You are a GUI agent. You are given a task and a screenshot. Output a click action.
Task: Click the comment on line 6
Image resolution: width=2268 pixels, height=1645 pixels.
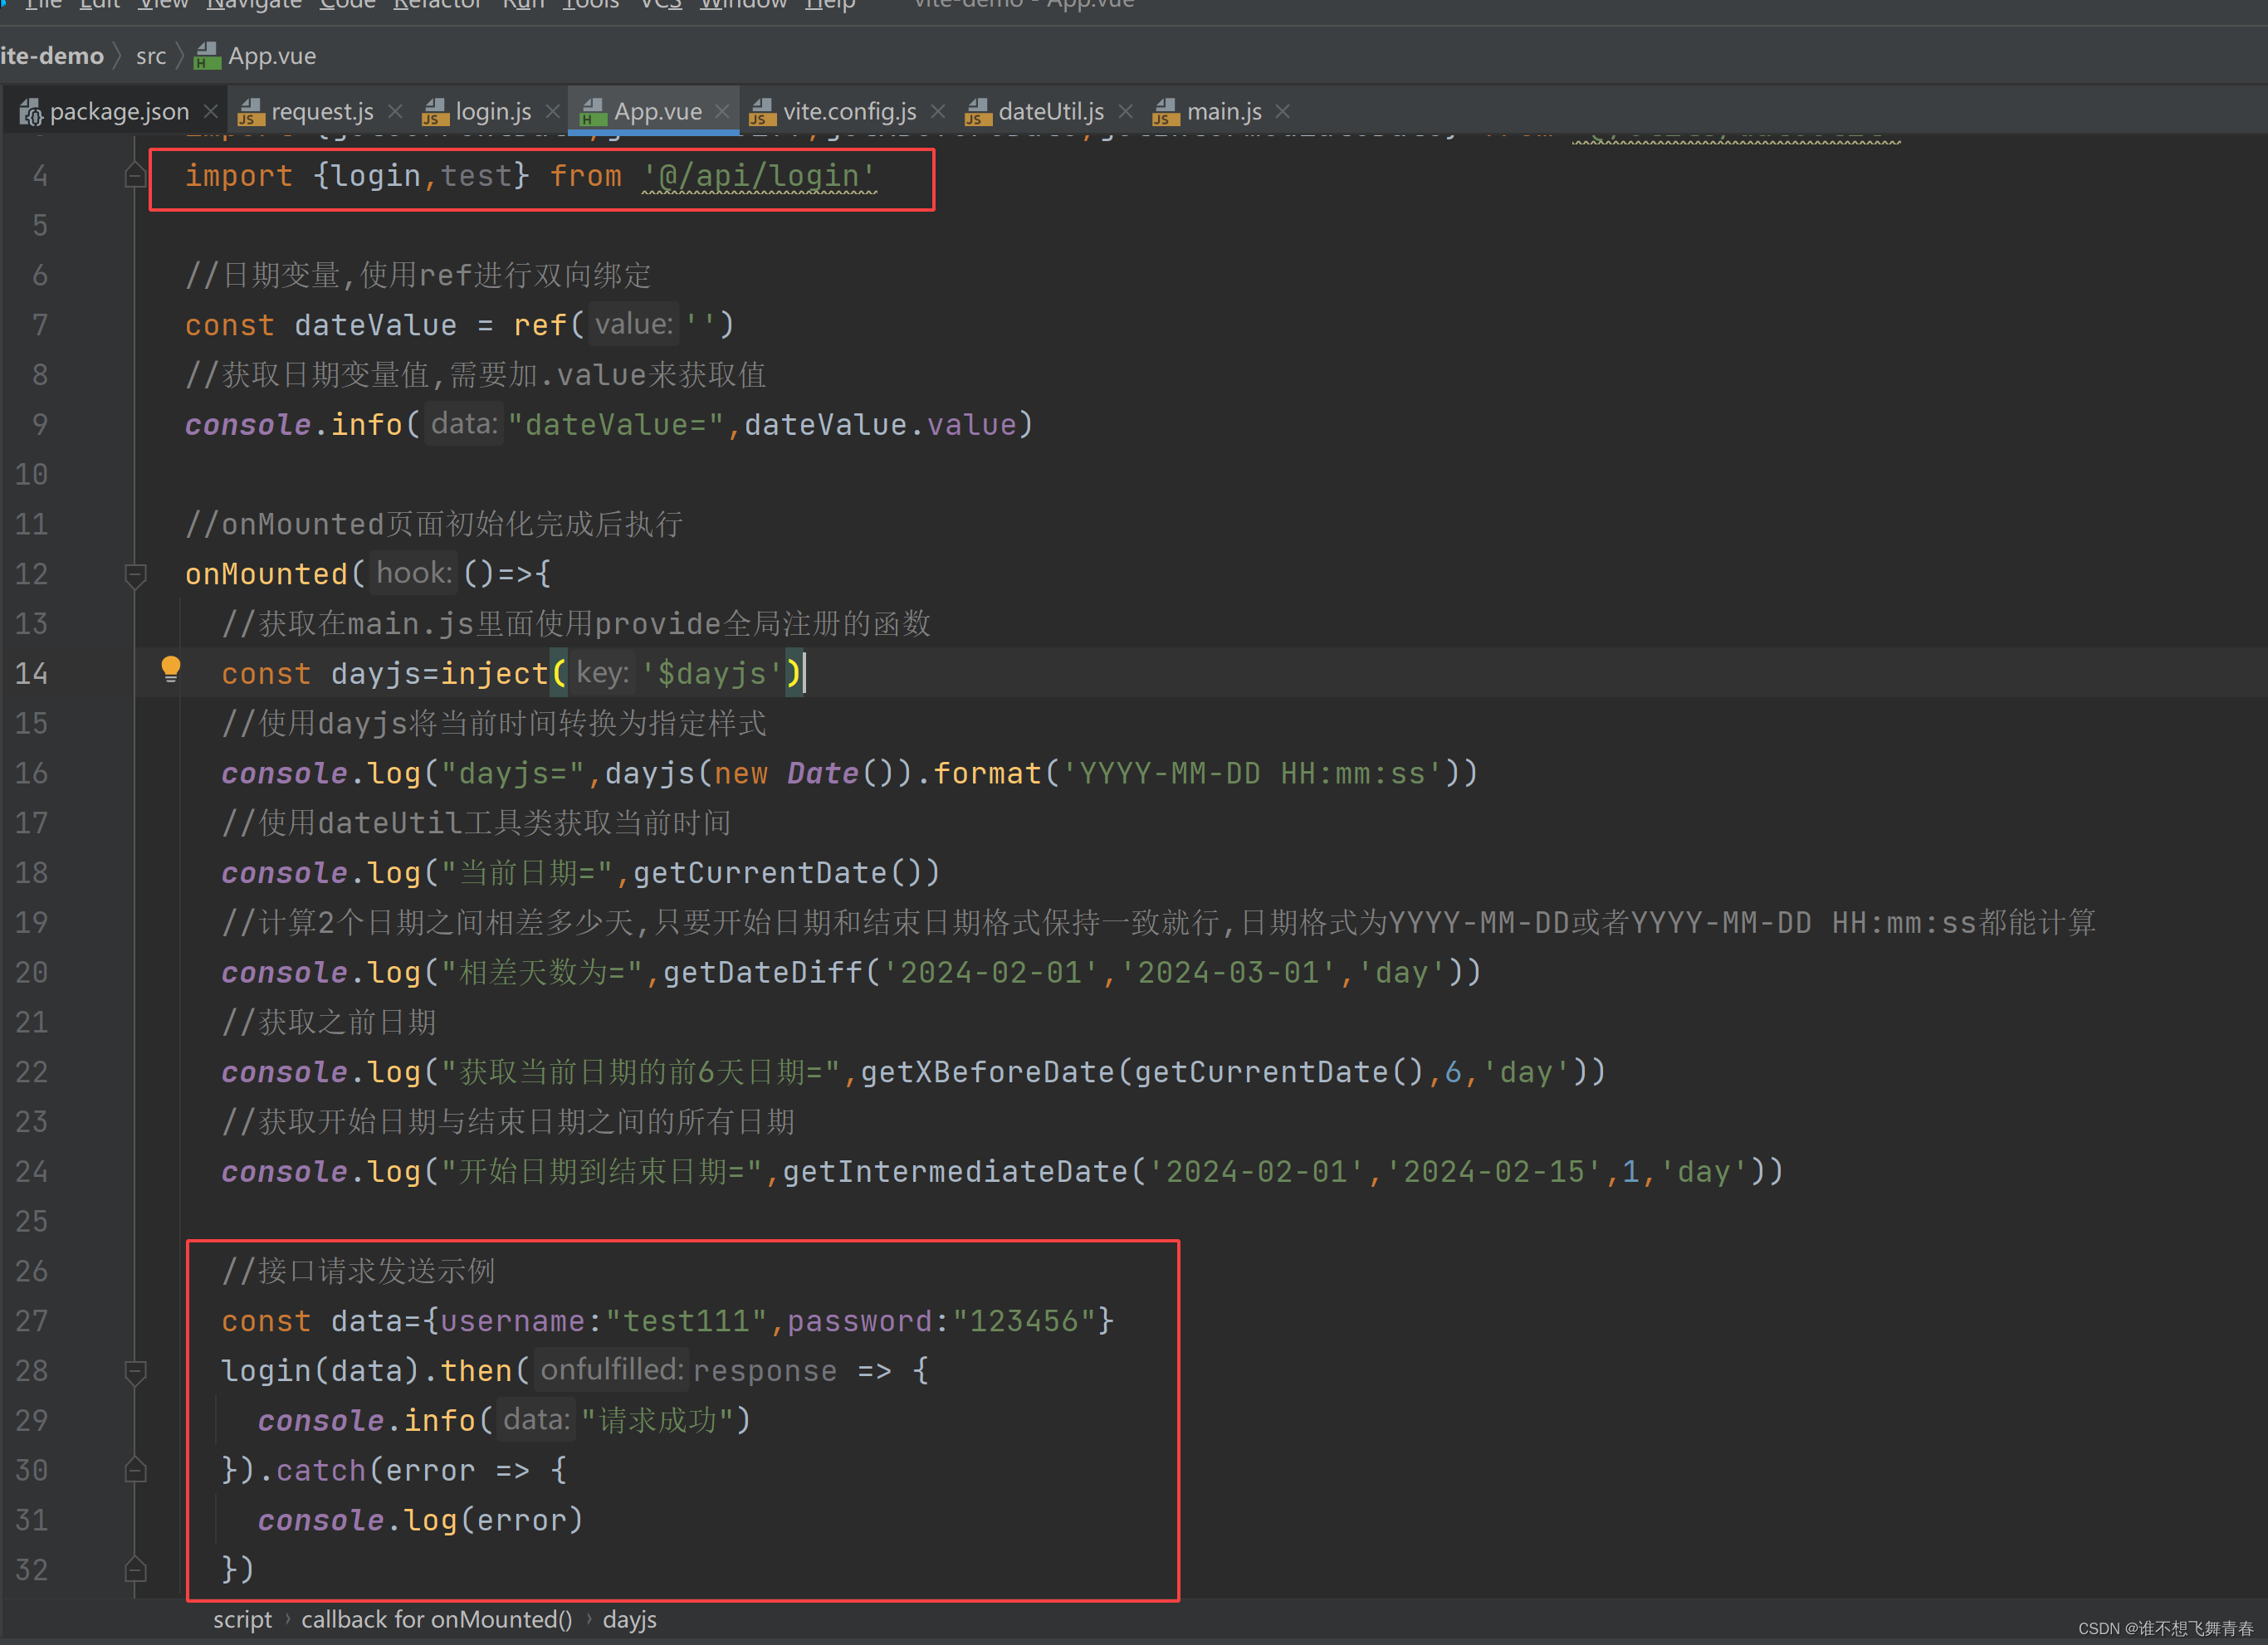(417, 275)
